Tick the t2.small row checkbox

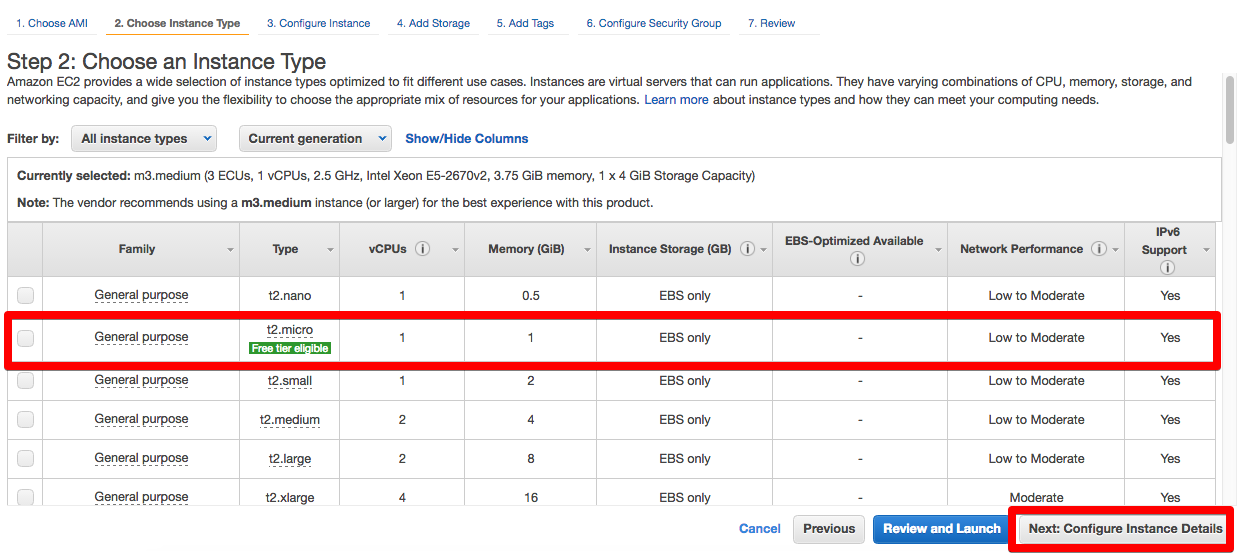[x=25, y=380]
